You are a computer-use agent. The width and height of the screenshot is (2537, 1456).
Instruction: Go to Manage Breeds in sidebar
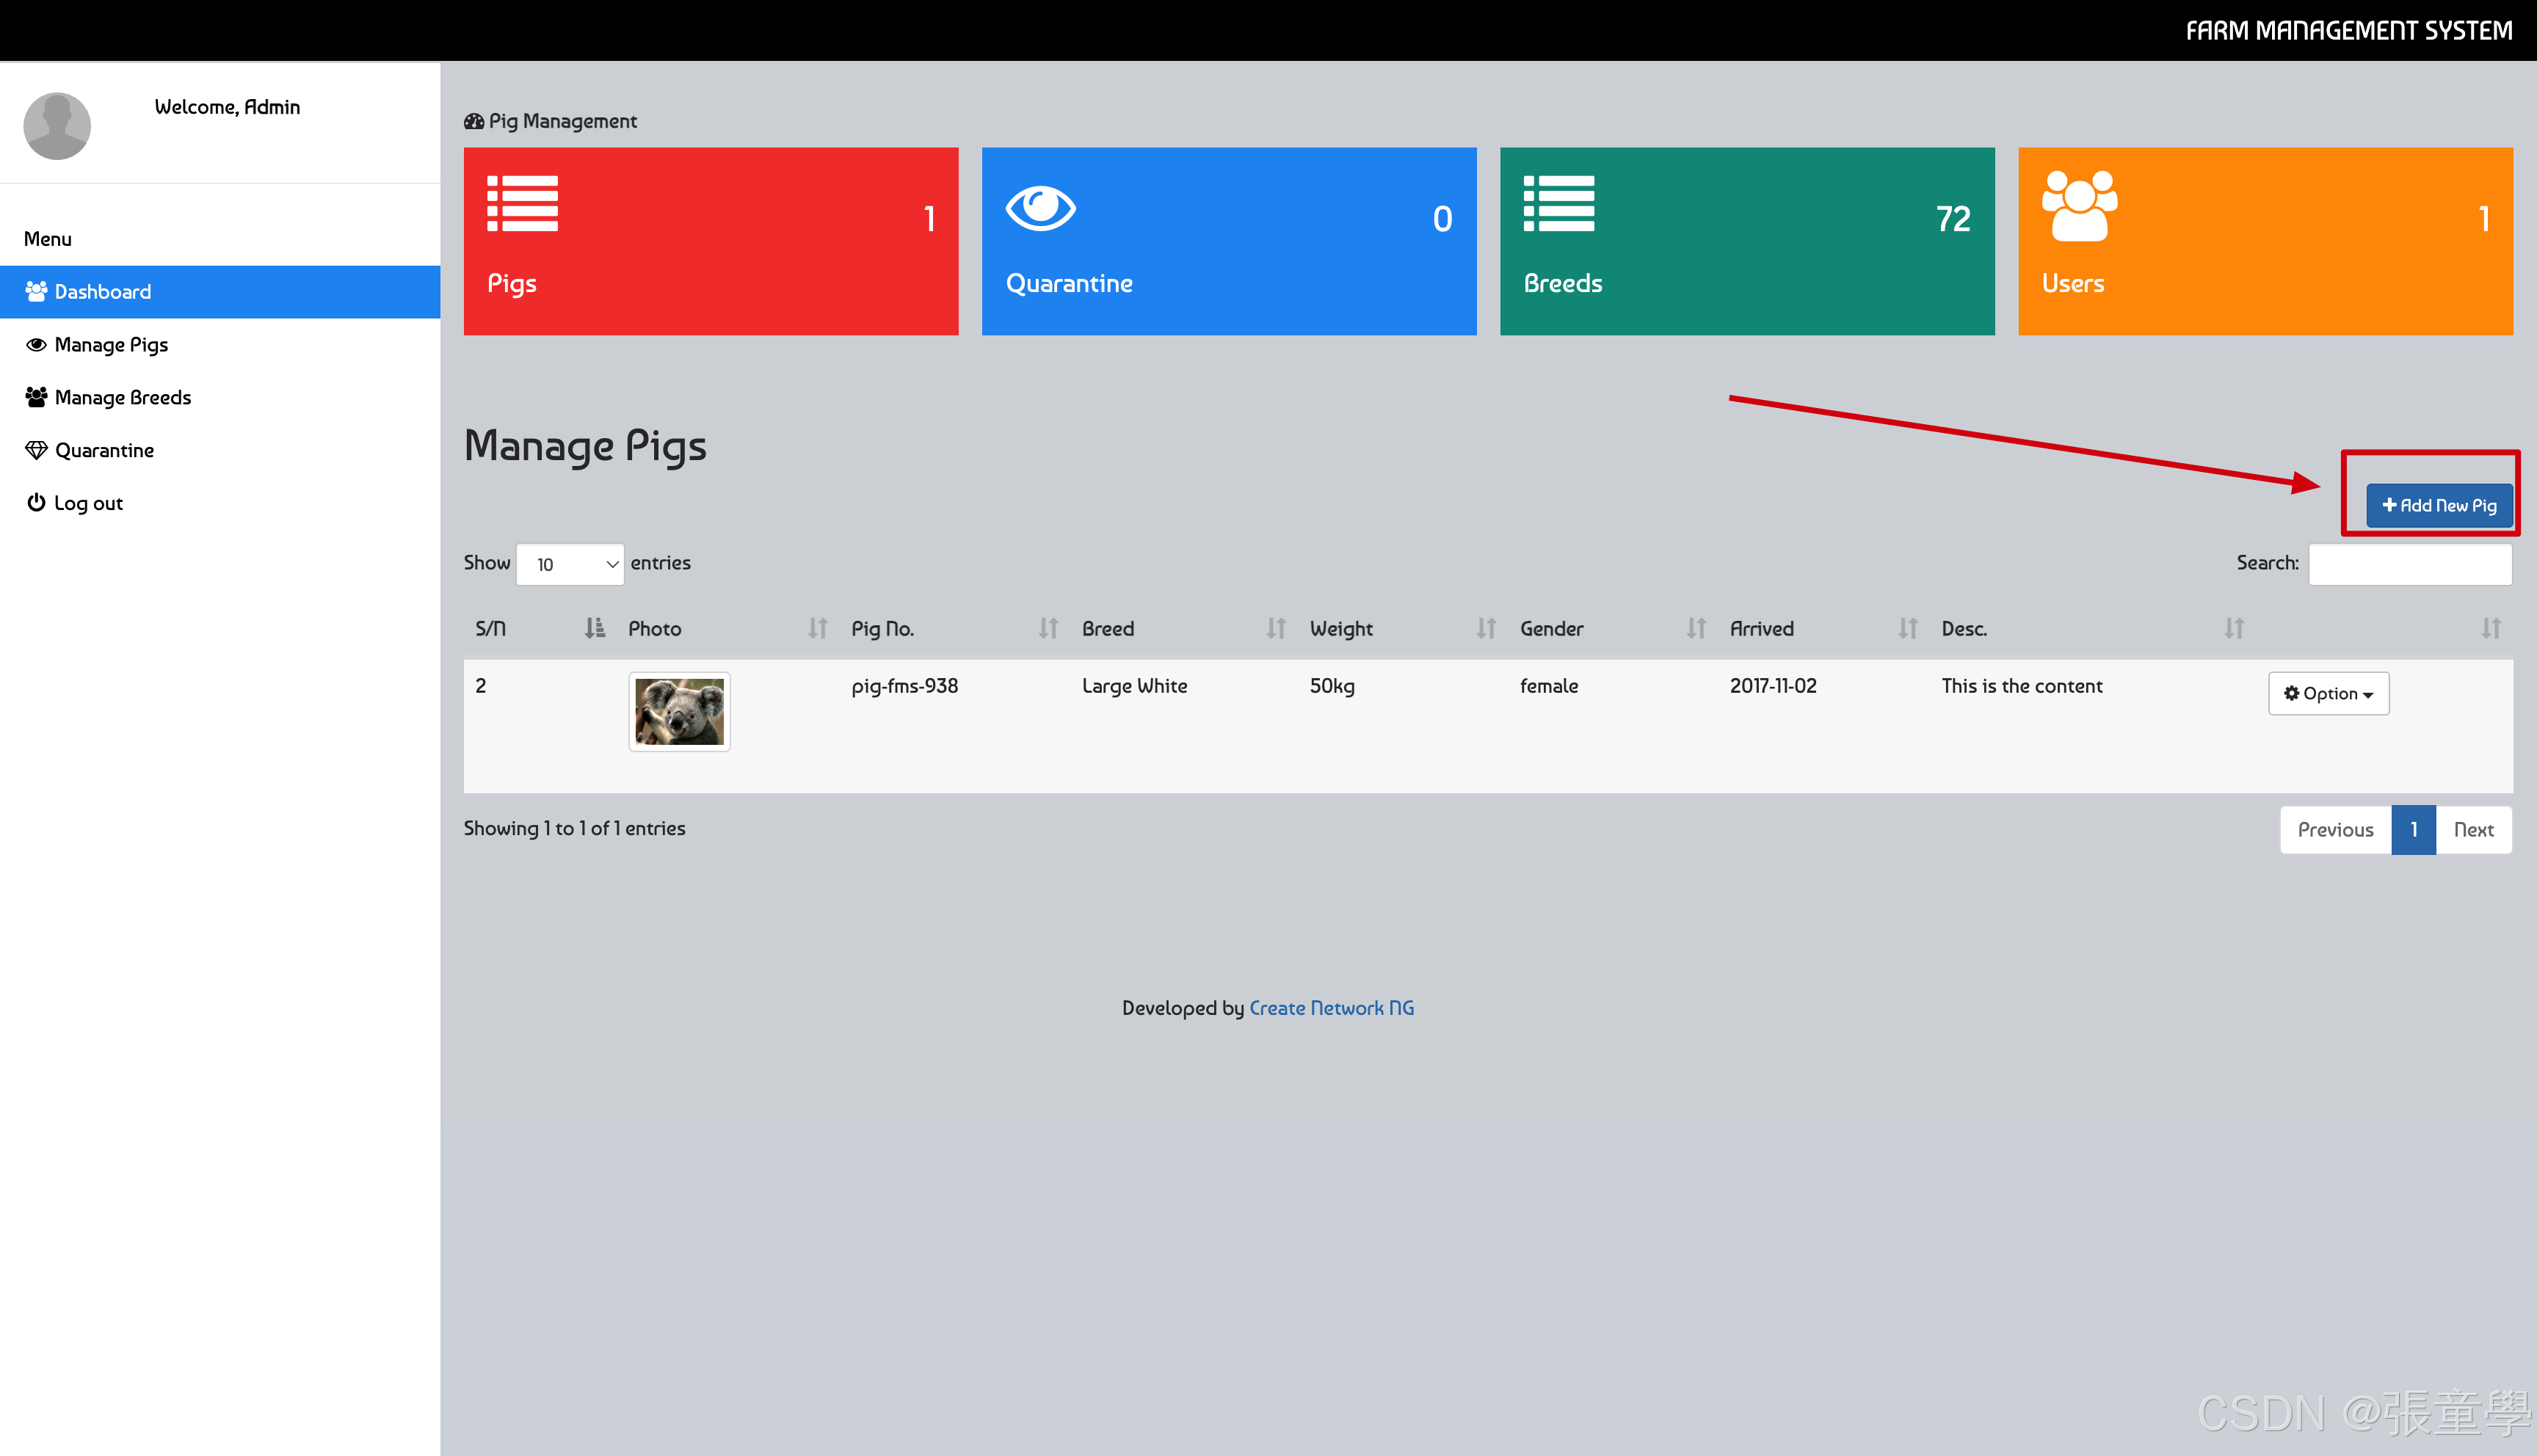[122, 397]
